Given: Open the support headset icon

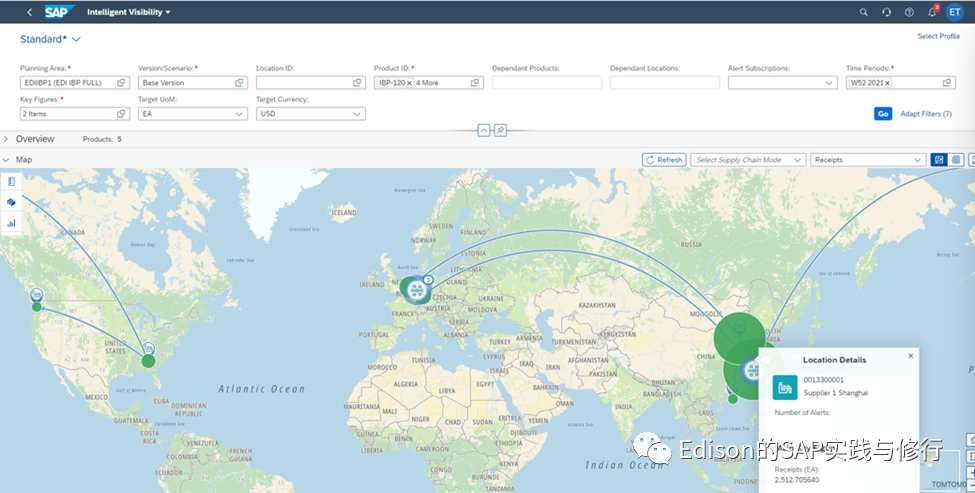Looking at the screenshot, I should [887, 12].
